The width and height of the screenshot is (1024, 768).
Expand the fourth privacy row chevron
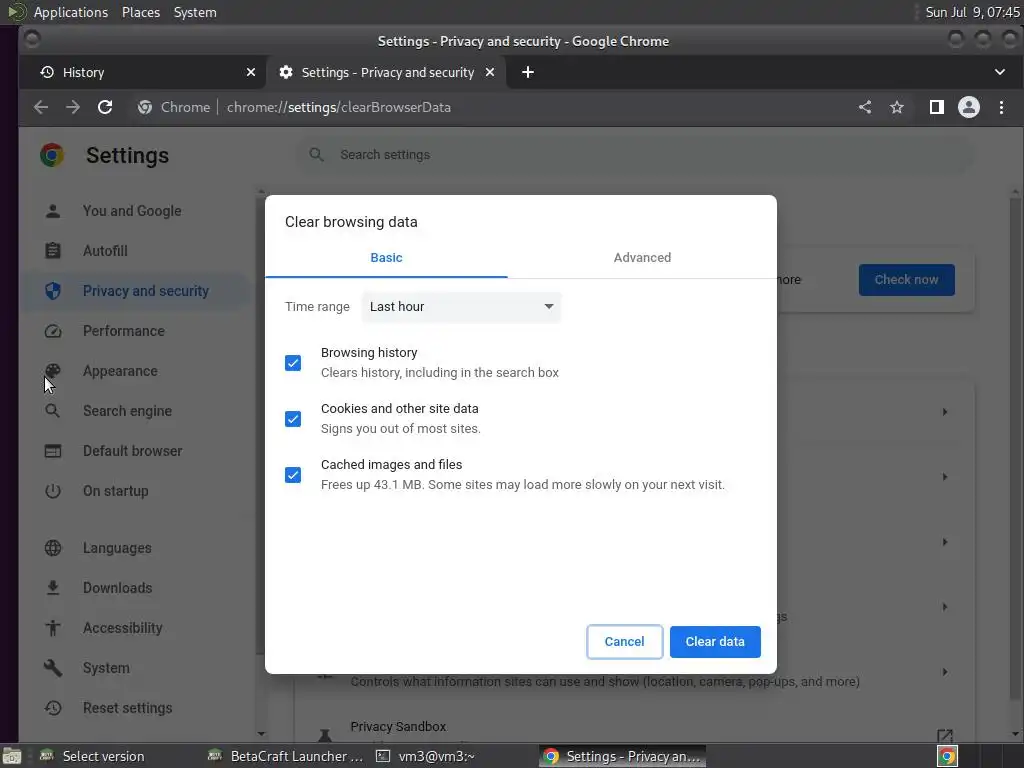[x=944, y=607]
